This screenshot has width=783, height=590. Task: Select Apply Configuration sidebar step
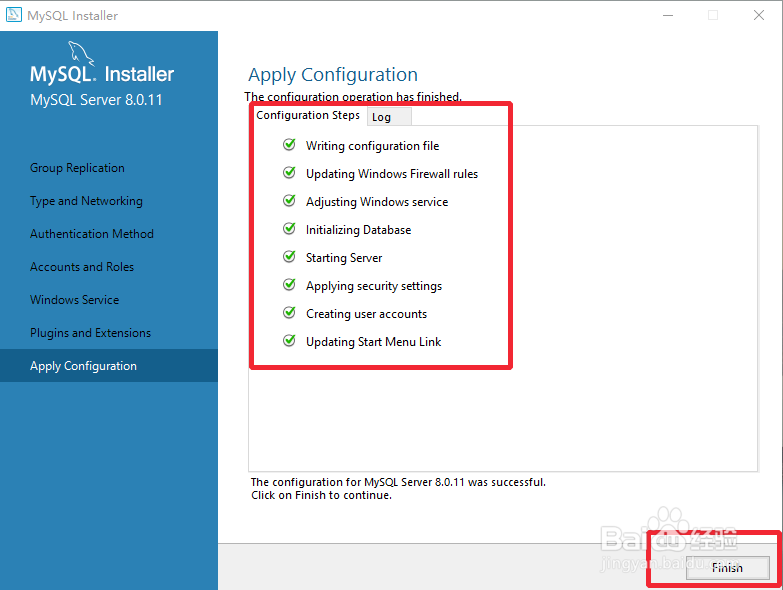click(109, 365)
